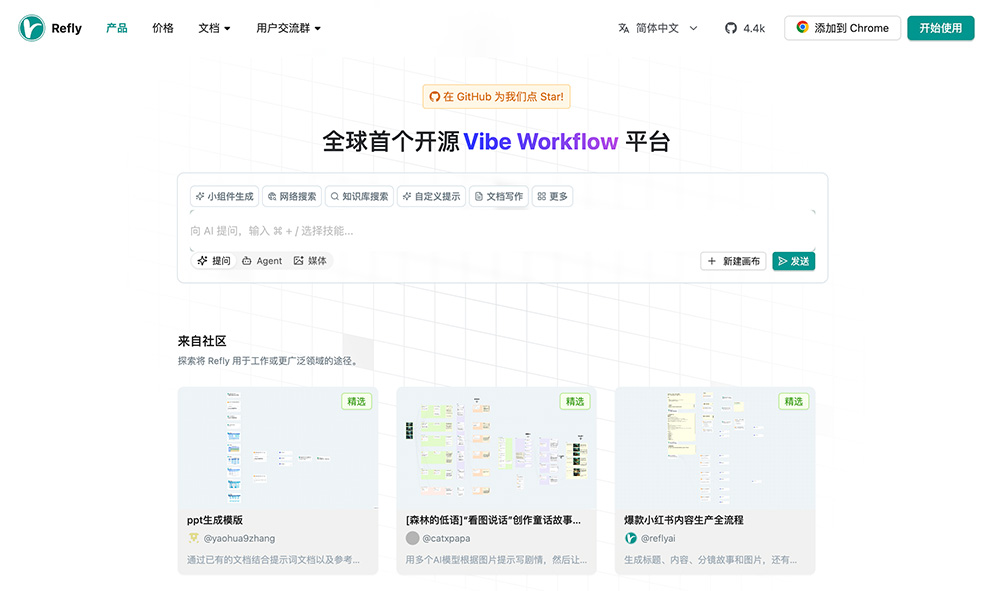Click the 探索将 Refly 用于工作 subtitle
The height and width of the screenshot is (591, 1000).
coord(269,361)
